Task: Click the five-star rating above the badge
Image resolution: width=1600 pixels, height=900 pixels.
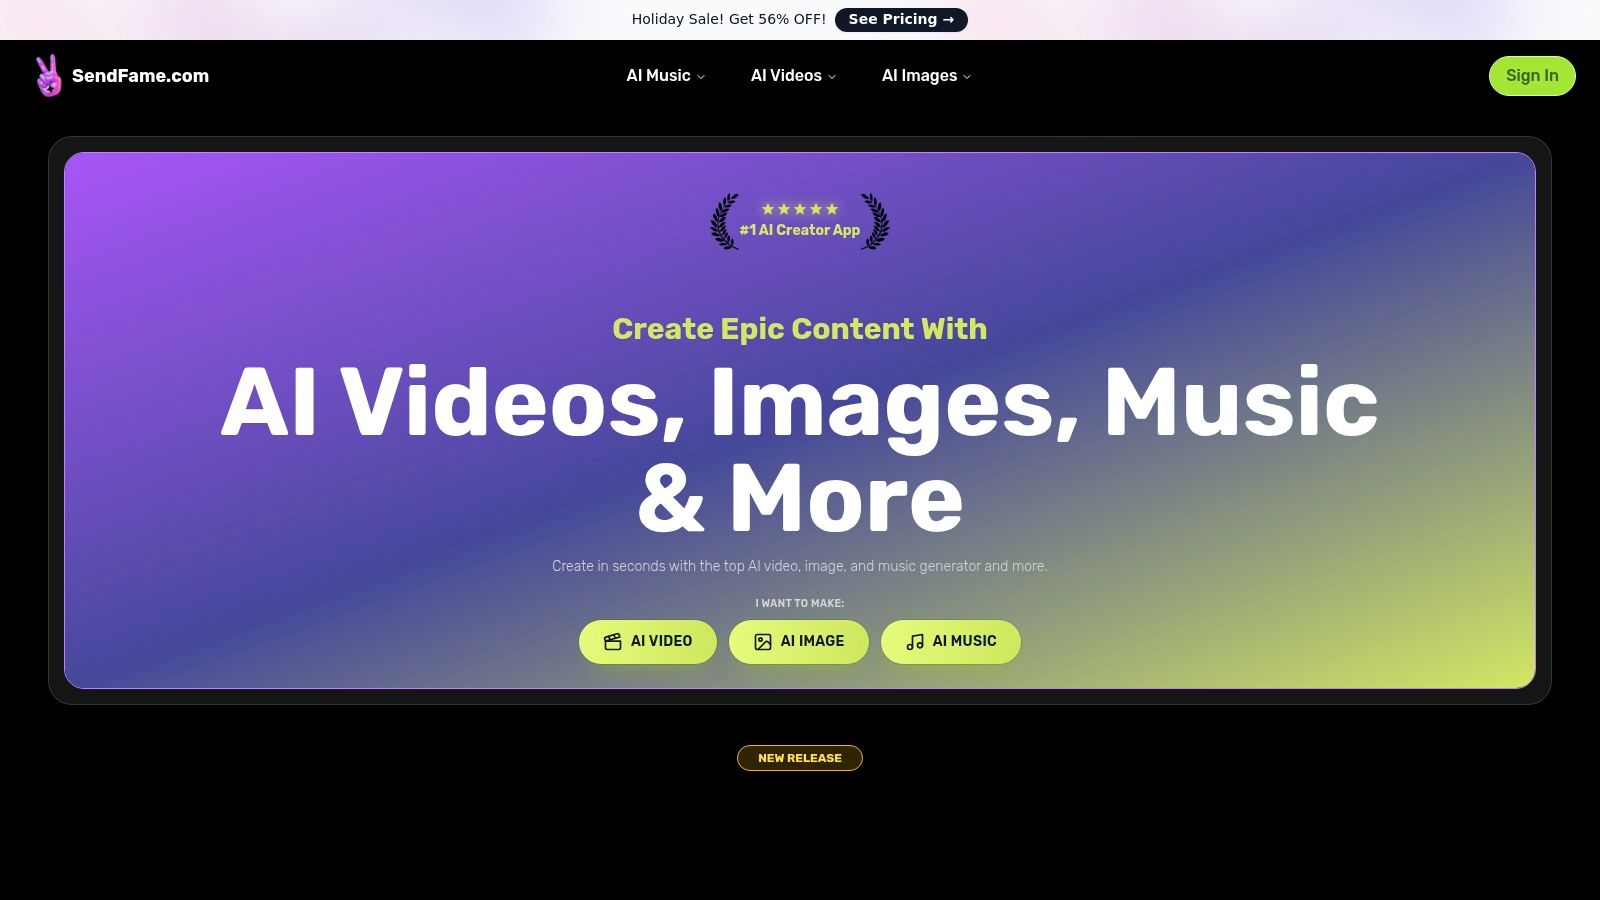Action: (x=799, y=209)
